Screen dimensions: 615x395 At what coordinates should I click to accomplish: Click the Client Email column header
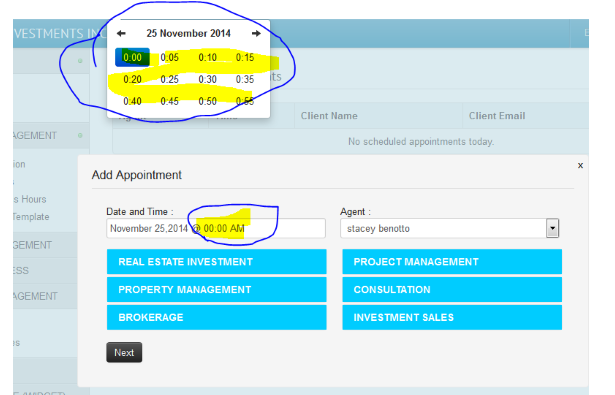497,116
